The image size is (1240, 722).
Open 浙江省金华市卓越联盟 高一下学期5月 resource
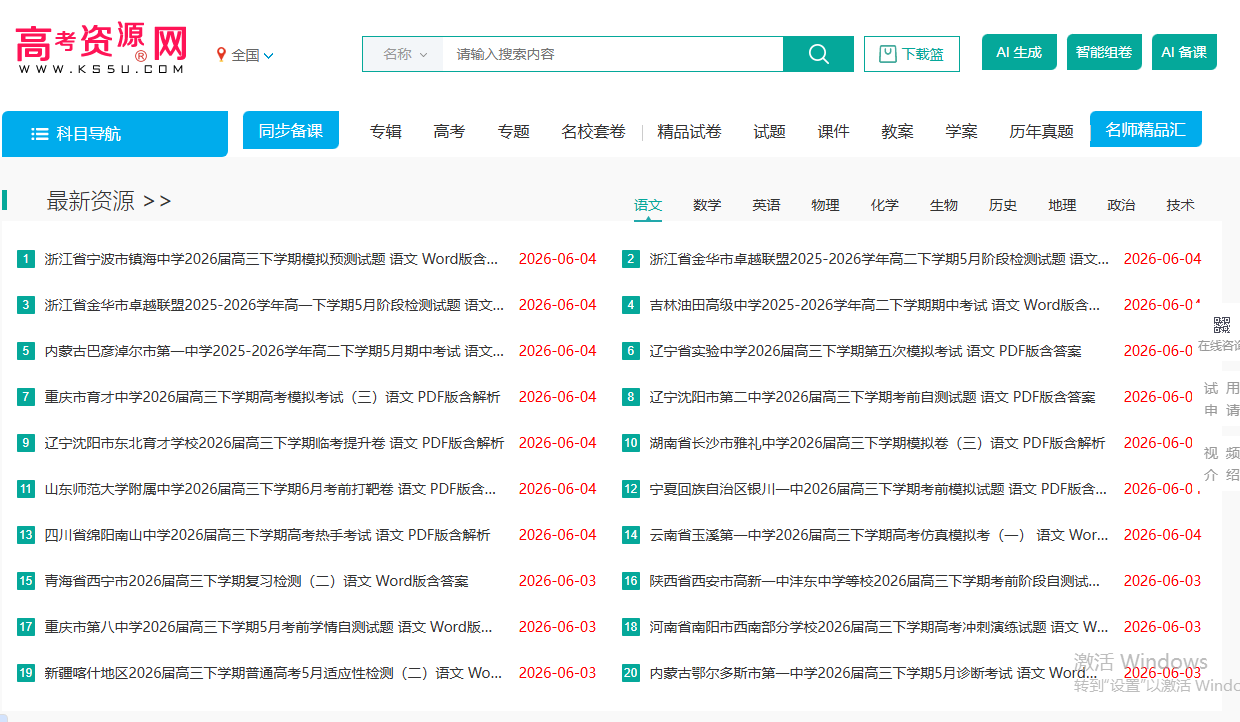coord(275,305)
